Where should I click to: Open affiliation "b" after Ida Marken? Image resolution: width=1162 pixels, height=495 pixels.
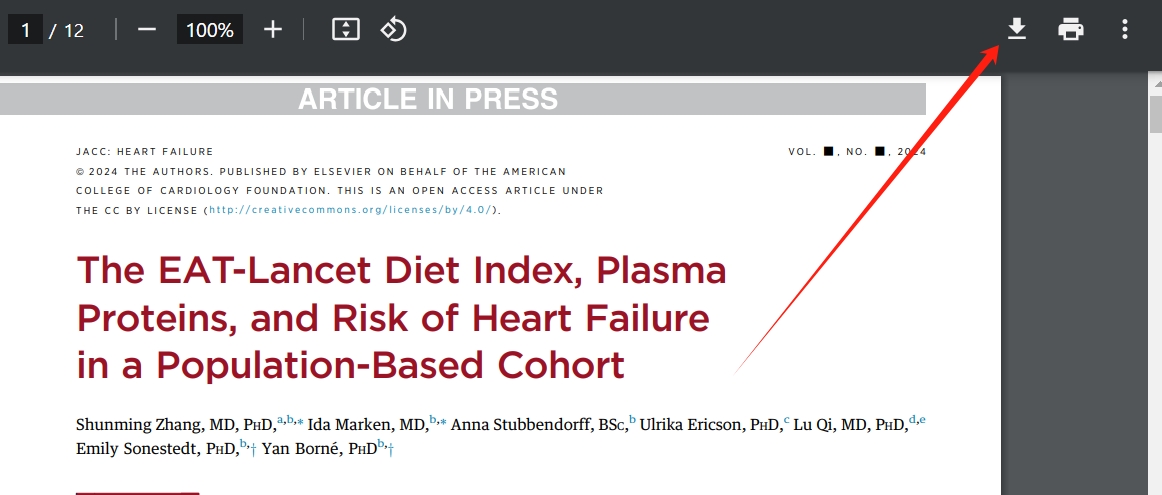pos(433,420)
